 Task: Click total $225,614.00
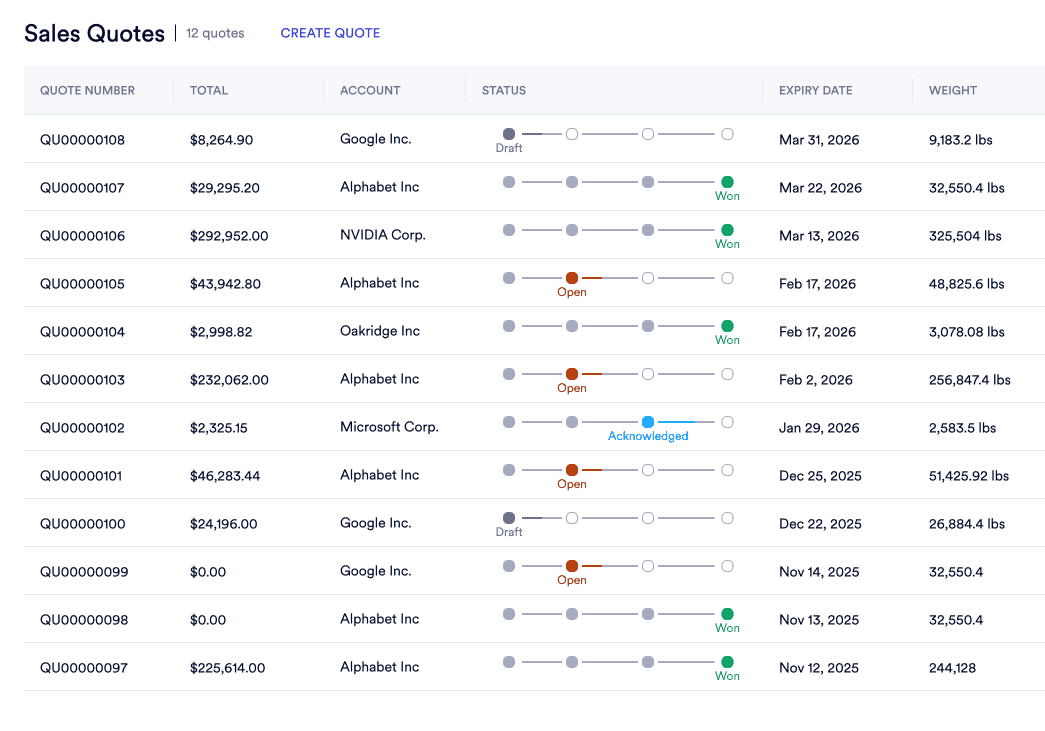228,668
